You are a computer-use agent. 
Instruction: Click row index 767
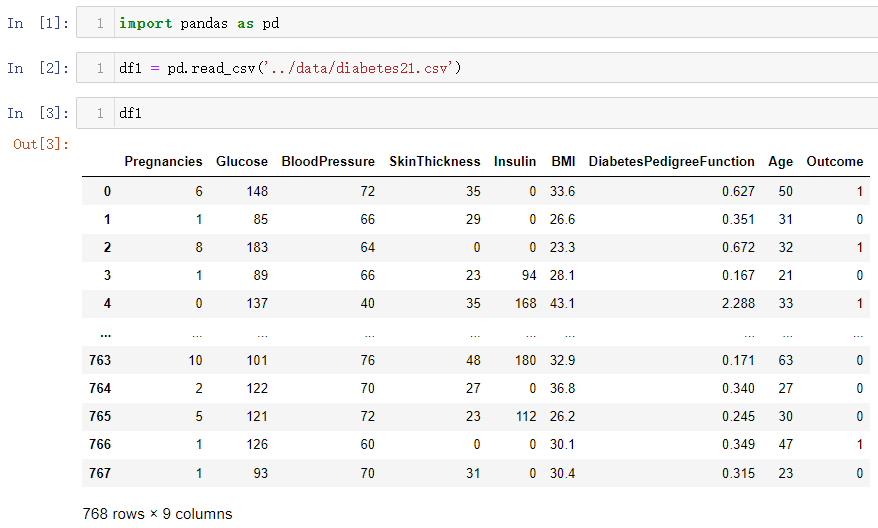point(100,473)
